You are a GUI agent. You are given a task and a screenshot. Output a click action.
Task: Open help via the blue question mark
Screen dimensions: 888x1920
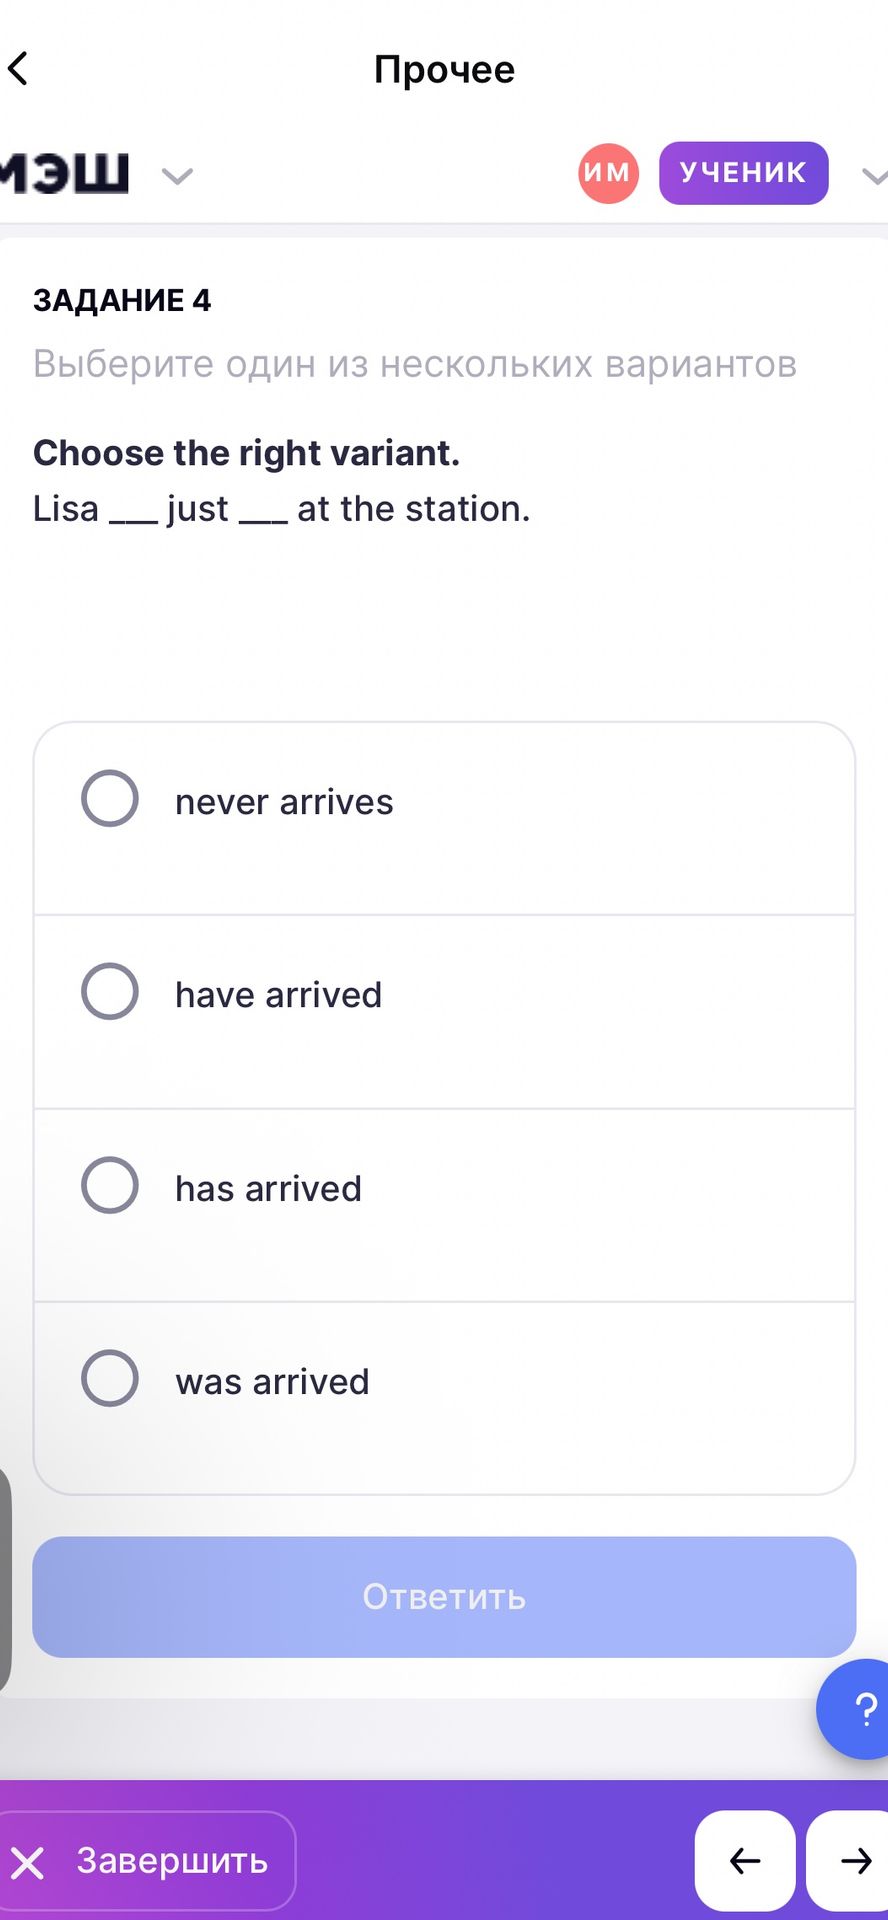click(x=855, y=1709)
